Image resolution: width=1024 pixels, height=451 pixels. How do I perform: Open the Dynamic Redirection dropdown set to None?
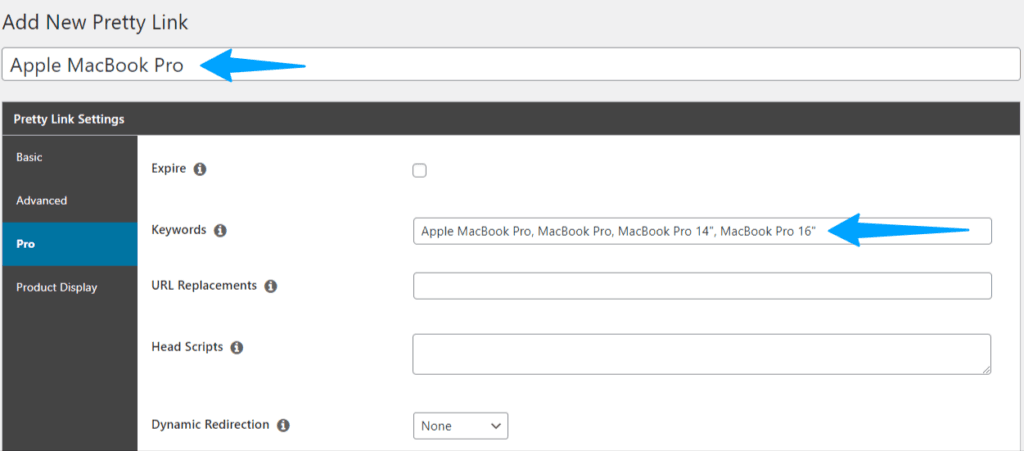(x=460, y=426)
